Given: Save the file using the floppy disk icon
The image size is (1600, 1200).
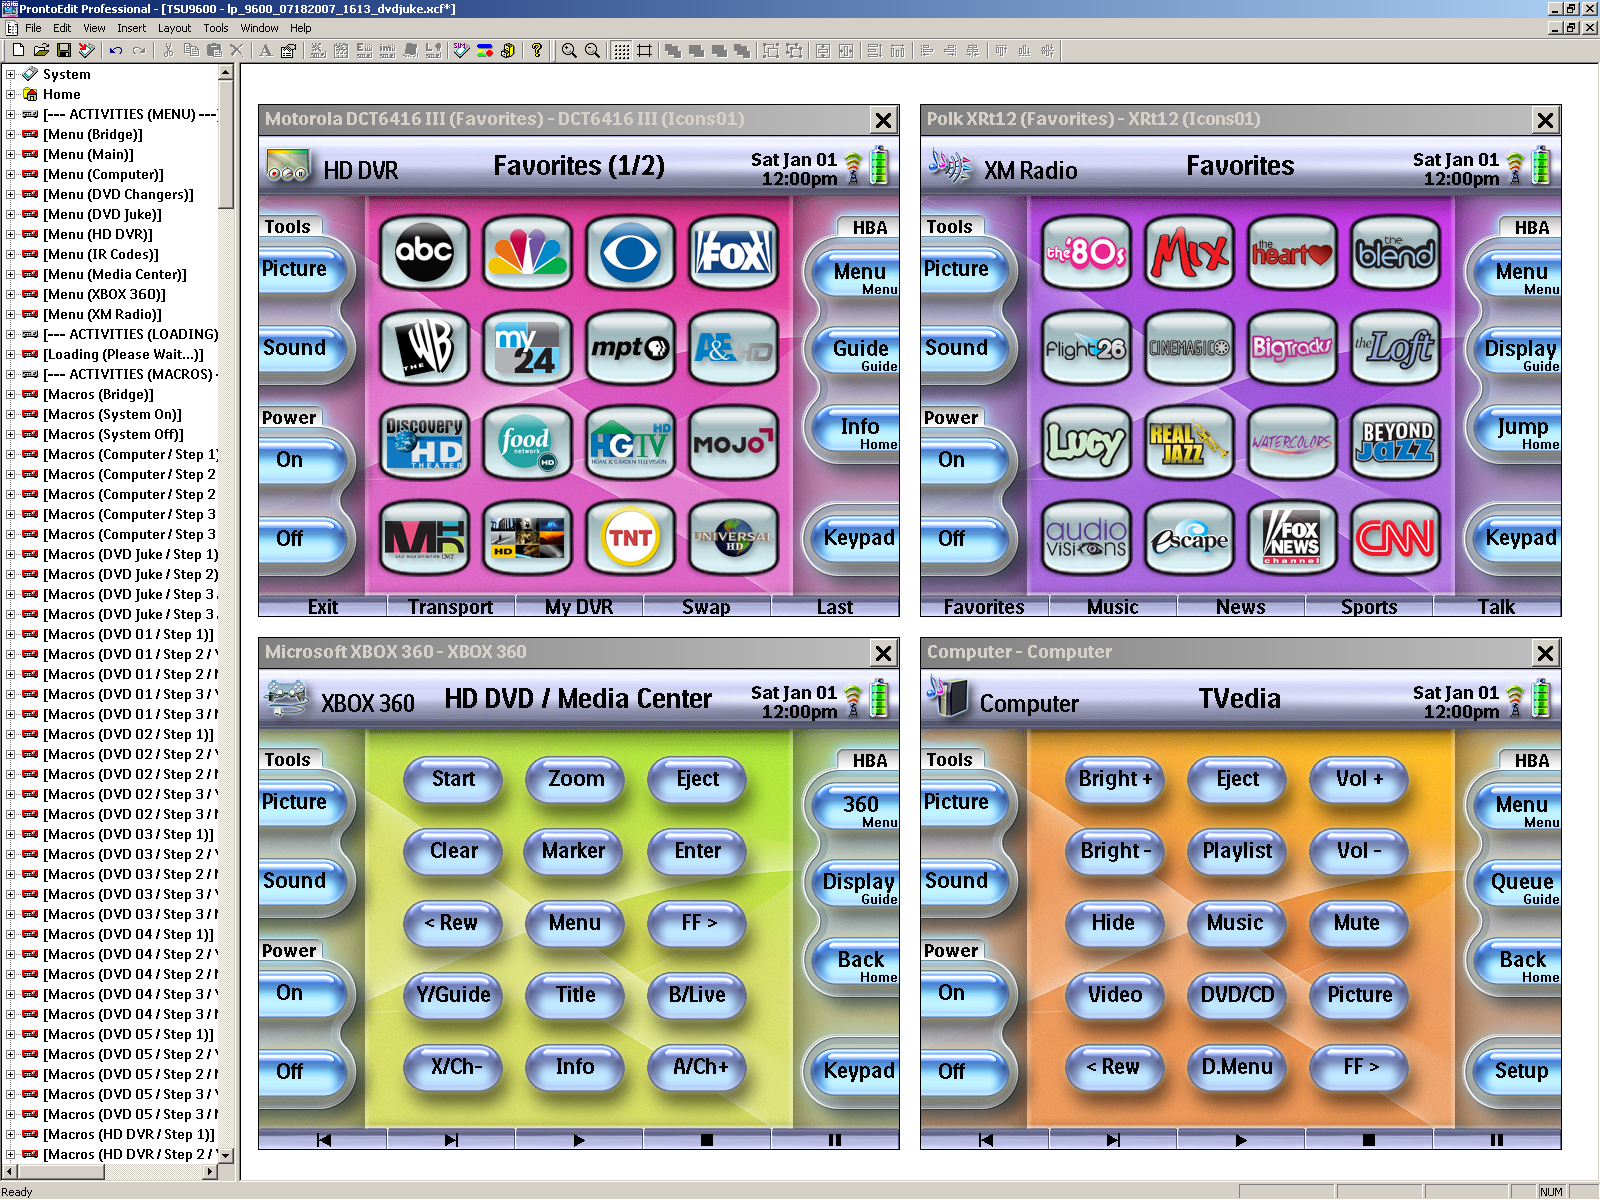Looking at the screenshot, I should click(x=64, y=50).
